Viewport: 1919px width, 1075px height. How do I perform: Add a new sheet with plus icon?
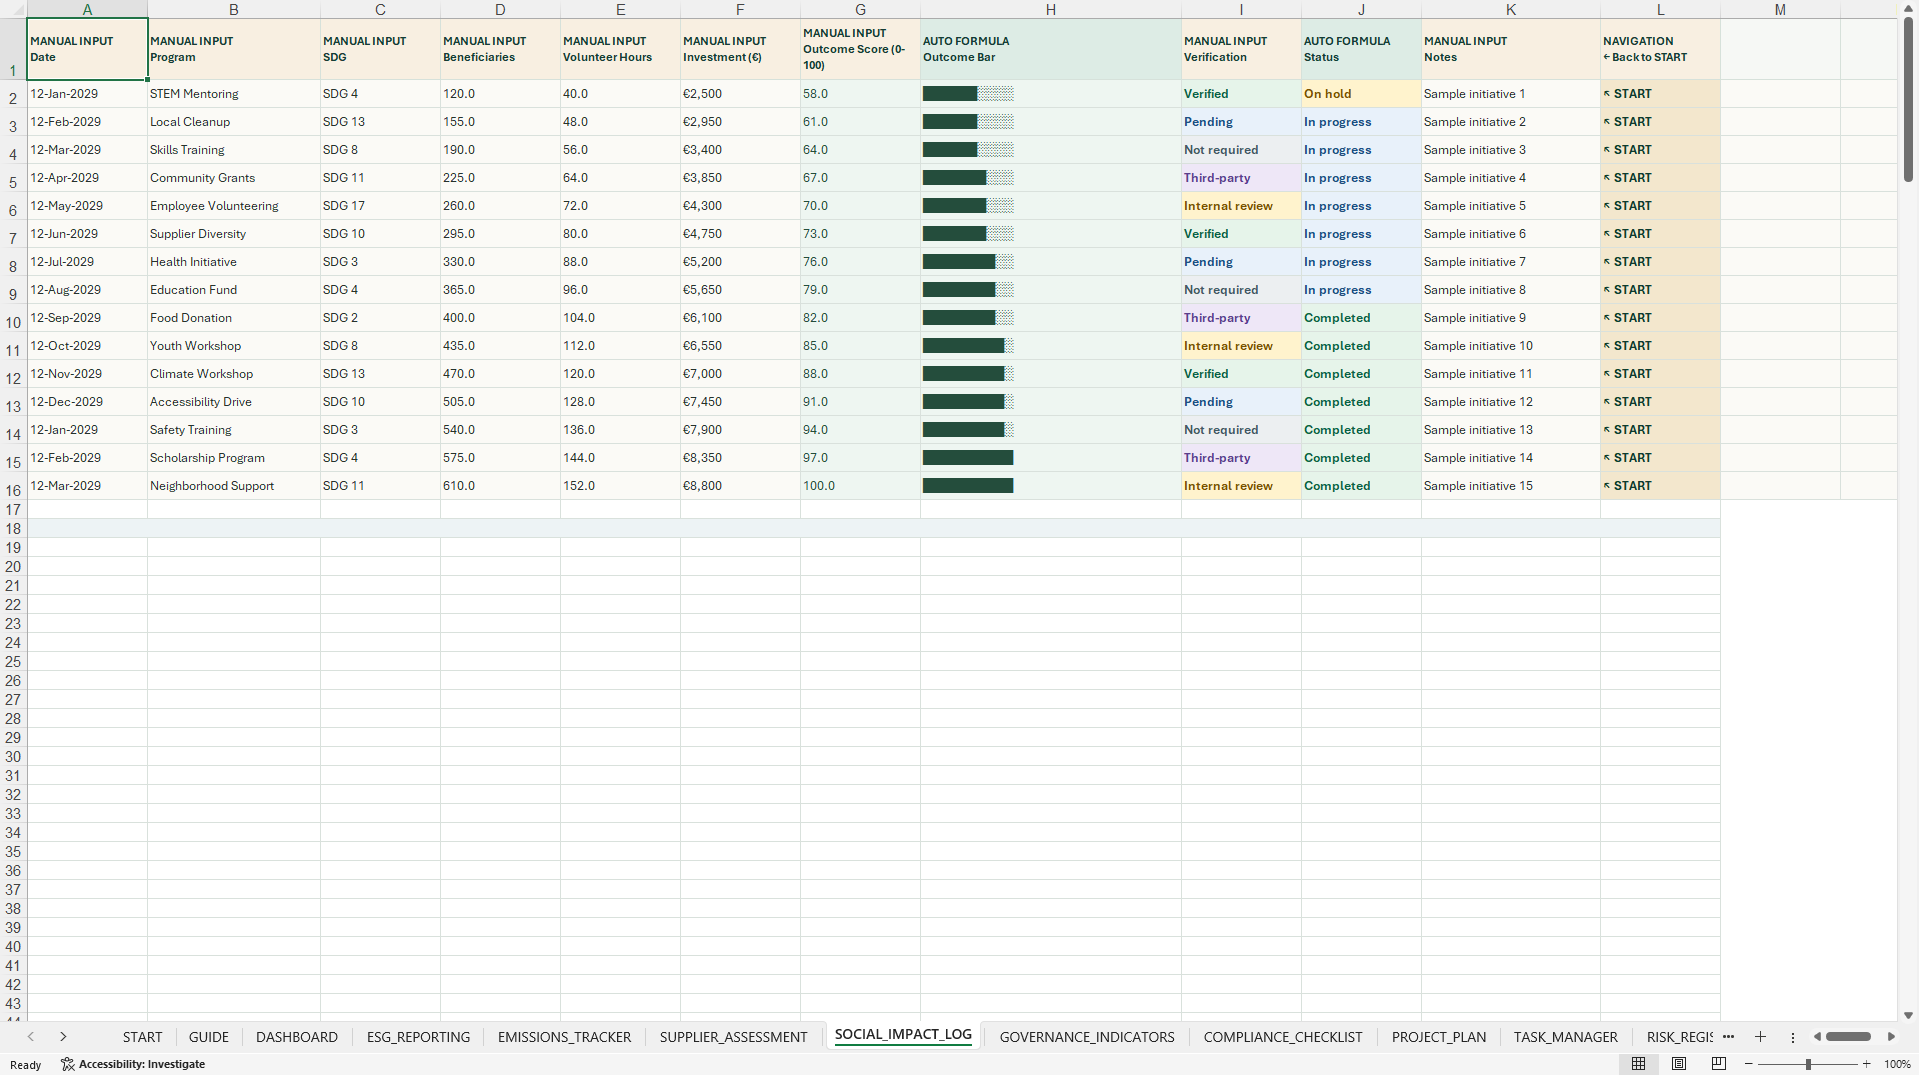click(x=1760, y=1037)
